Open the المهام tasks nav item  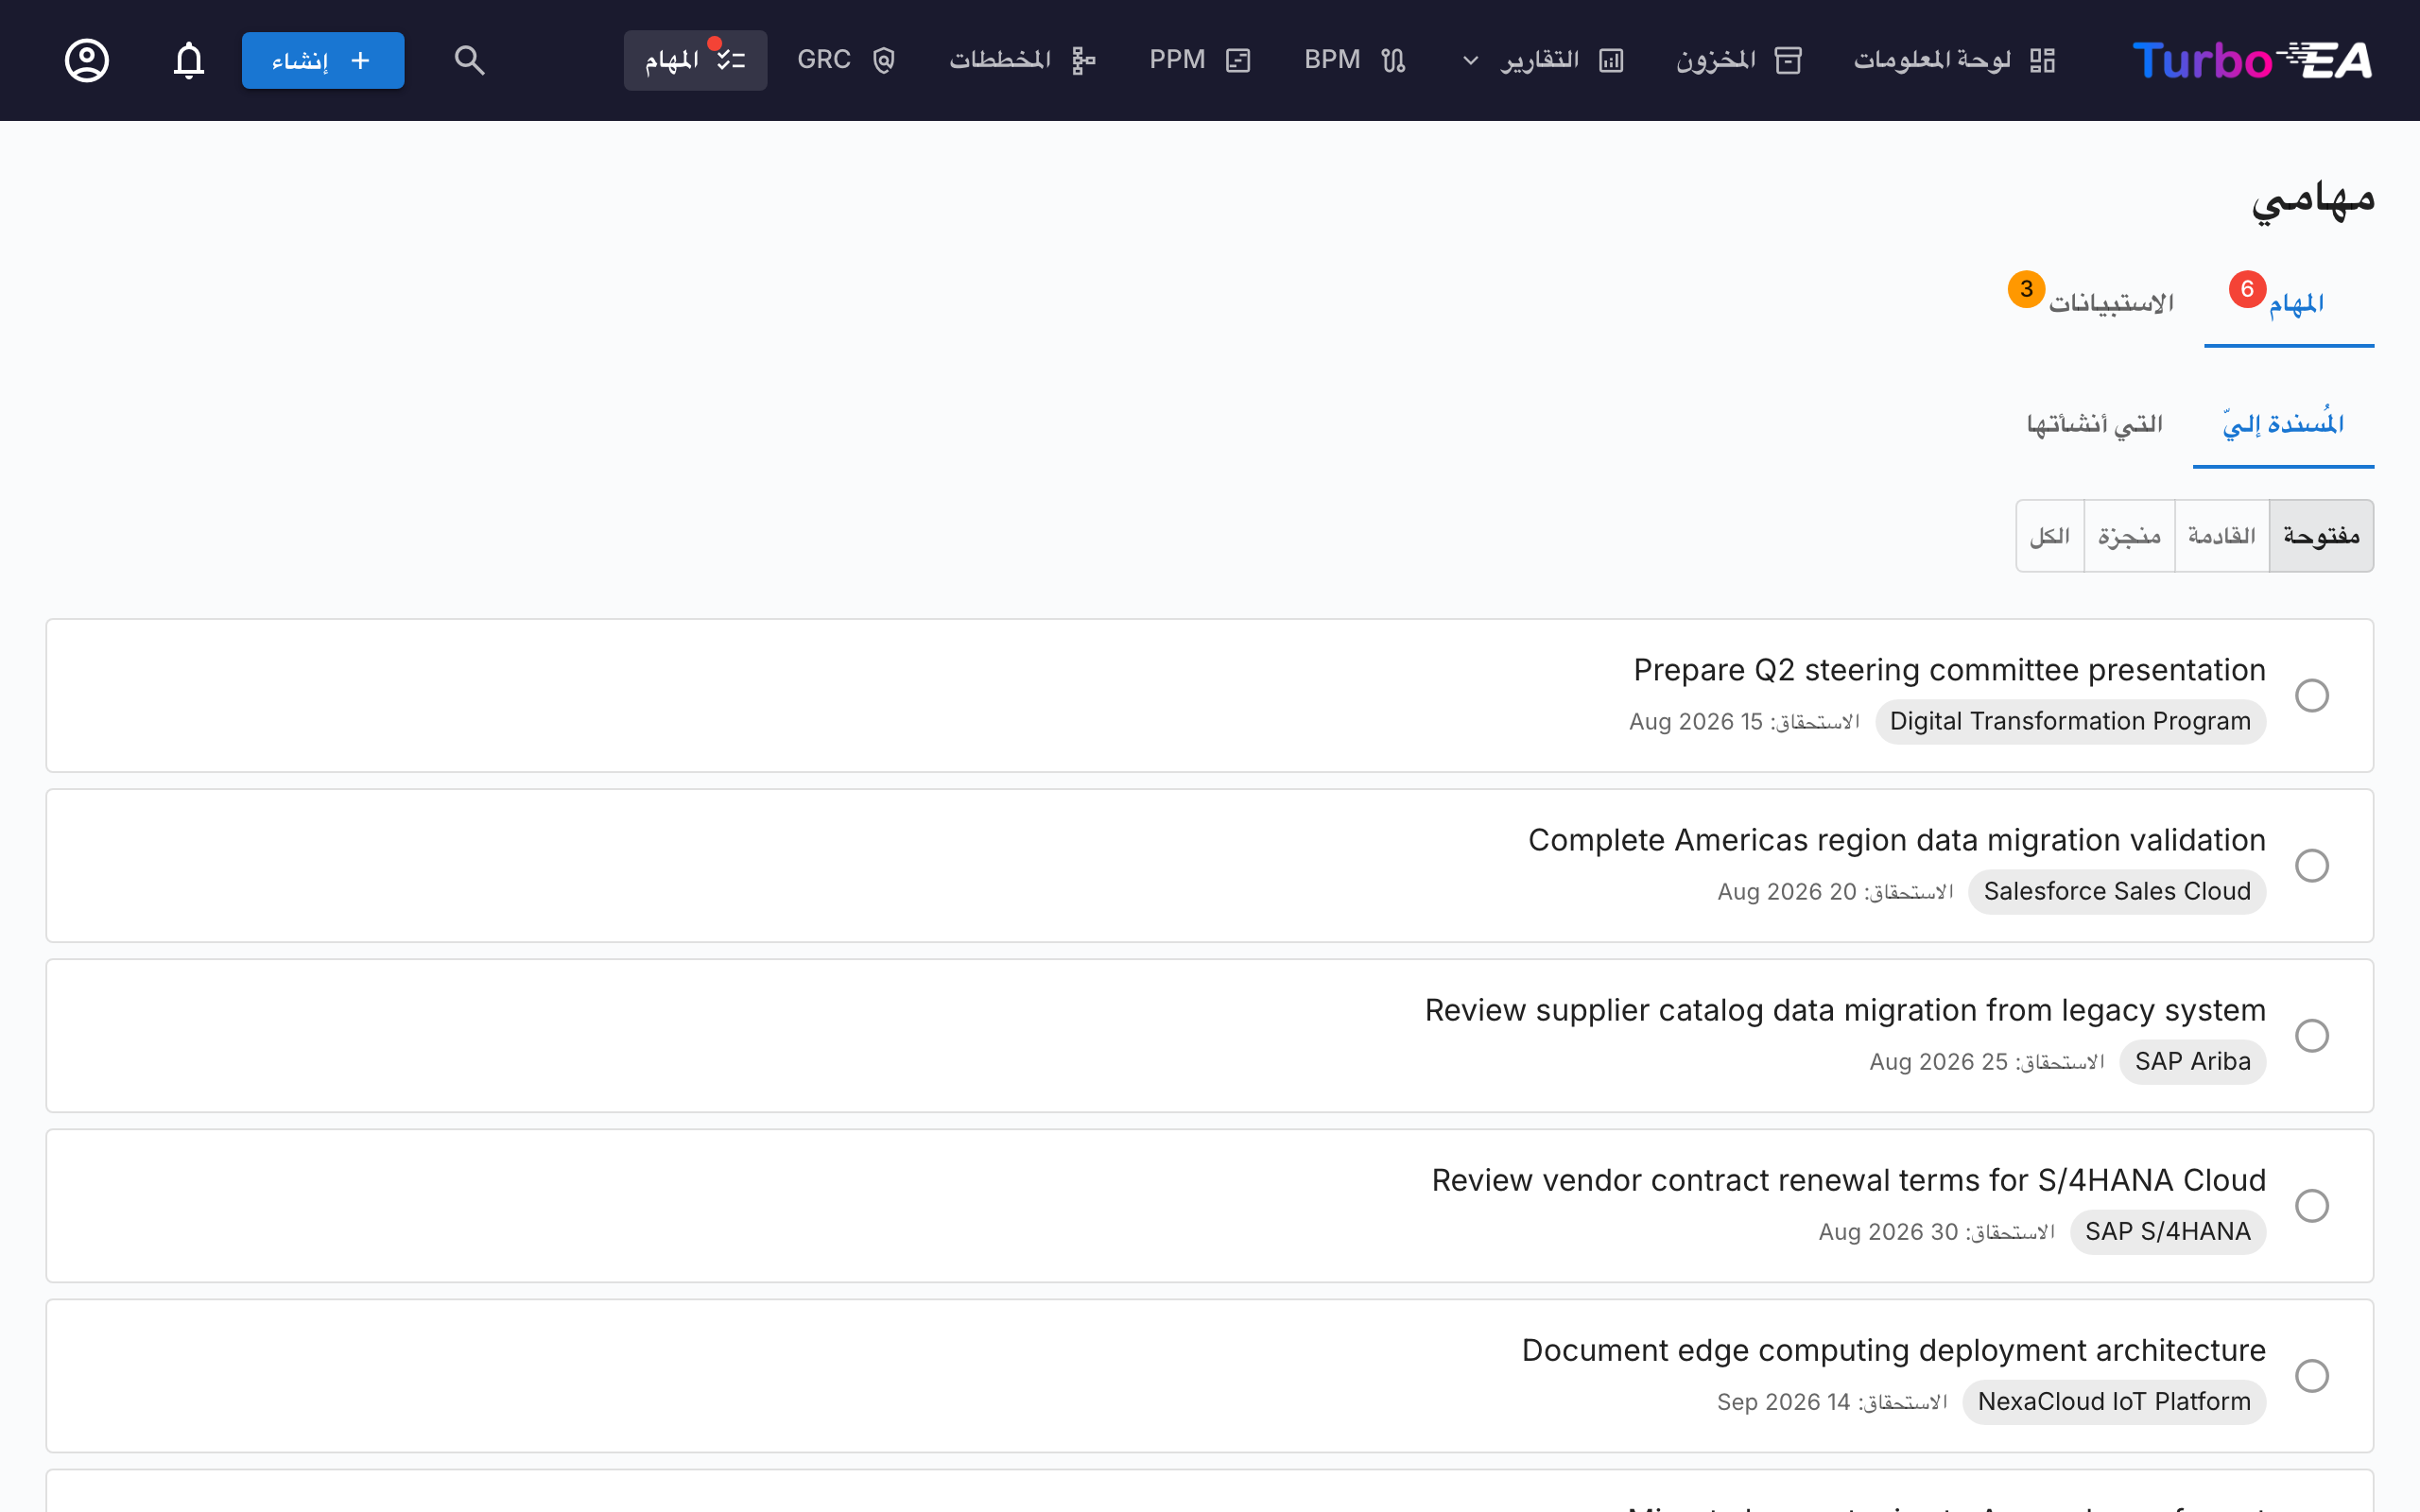(695, 60)
